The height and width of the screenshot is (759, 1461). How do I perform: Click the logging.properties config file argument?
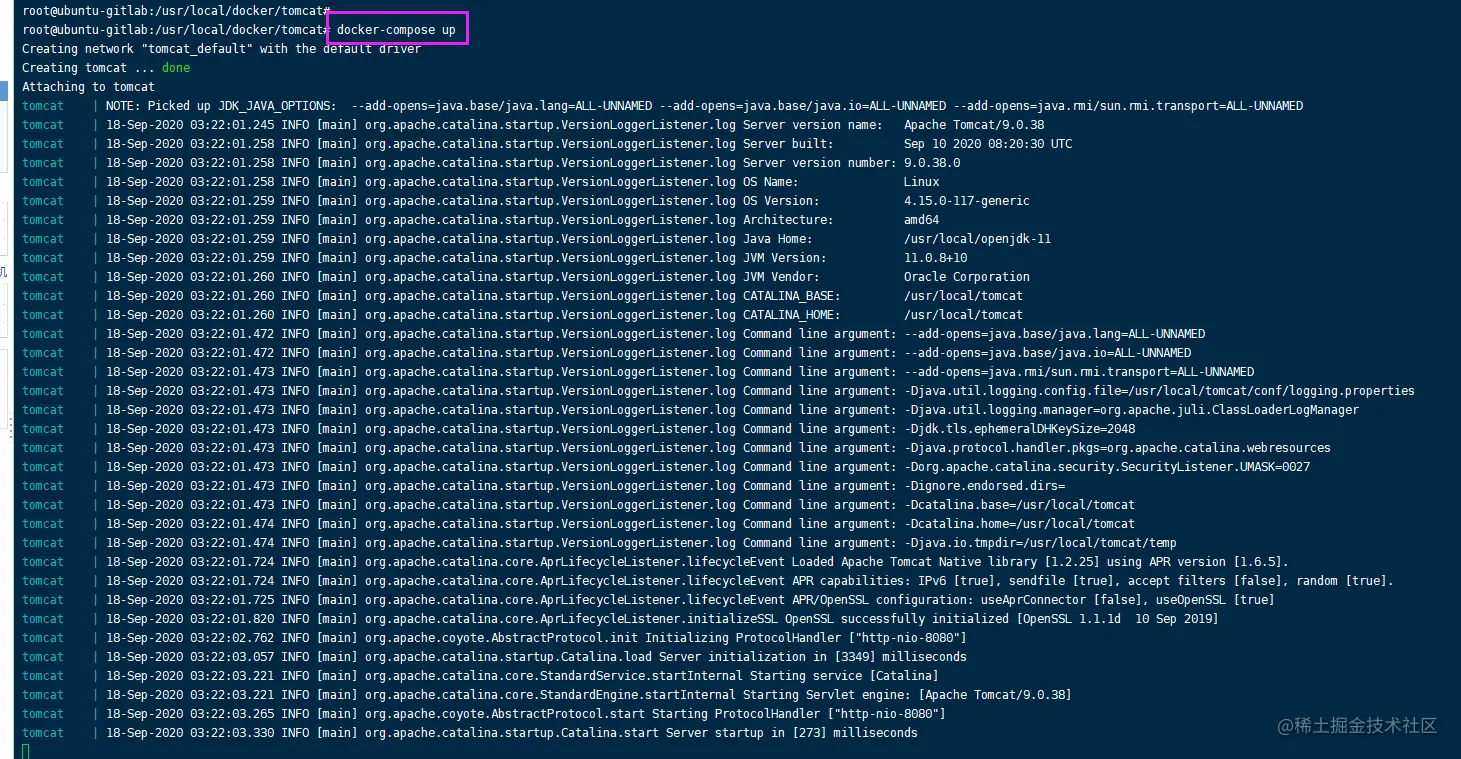[1159, 391]
